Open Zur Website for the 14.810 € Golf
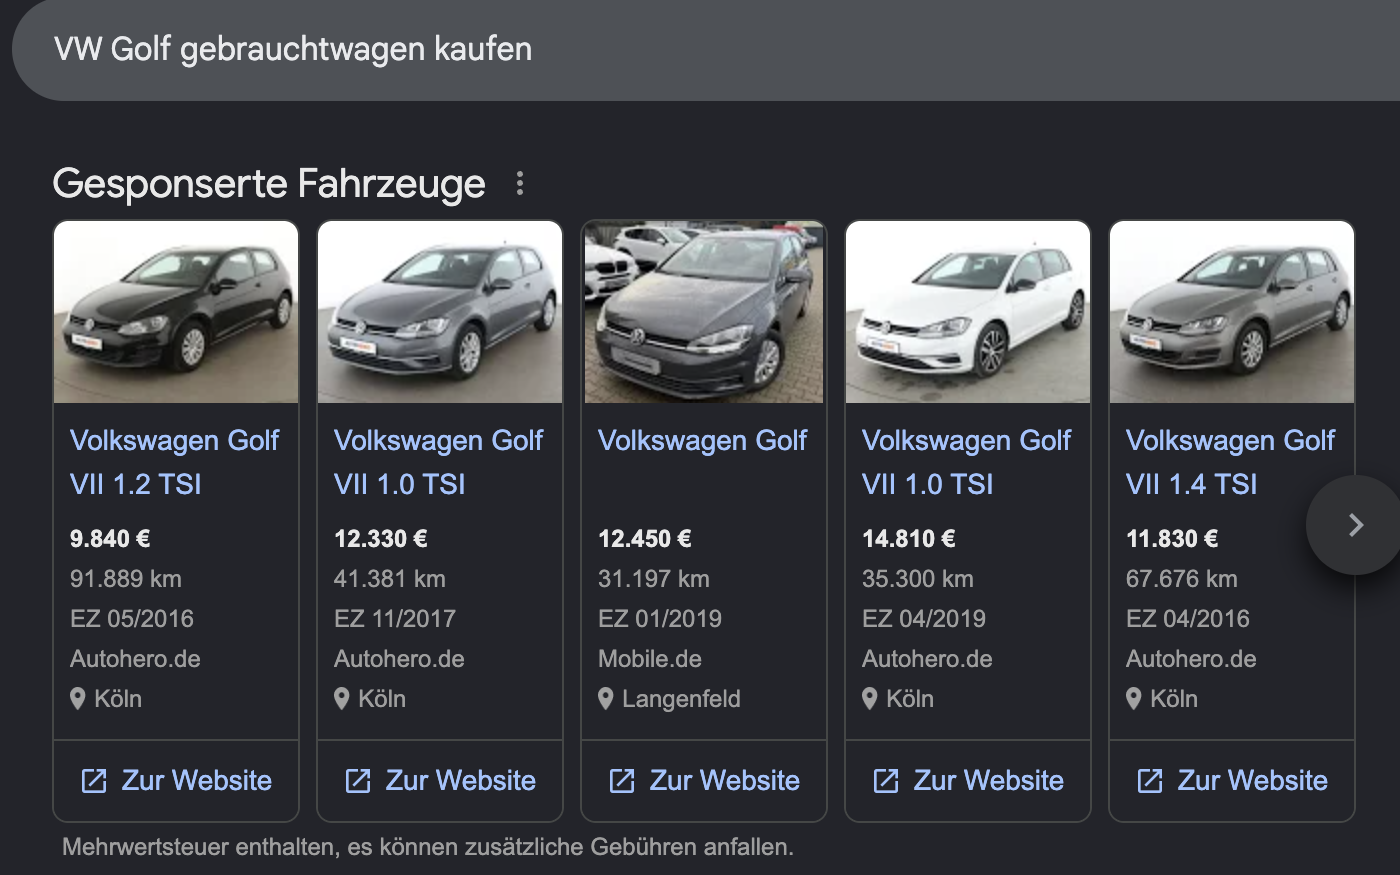This screenshot has height=875, width=1400. pyautogui.click(x=968, y=781)
